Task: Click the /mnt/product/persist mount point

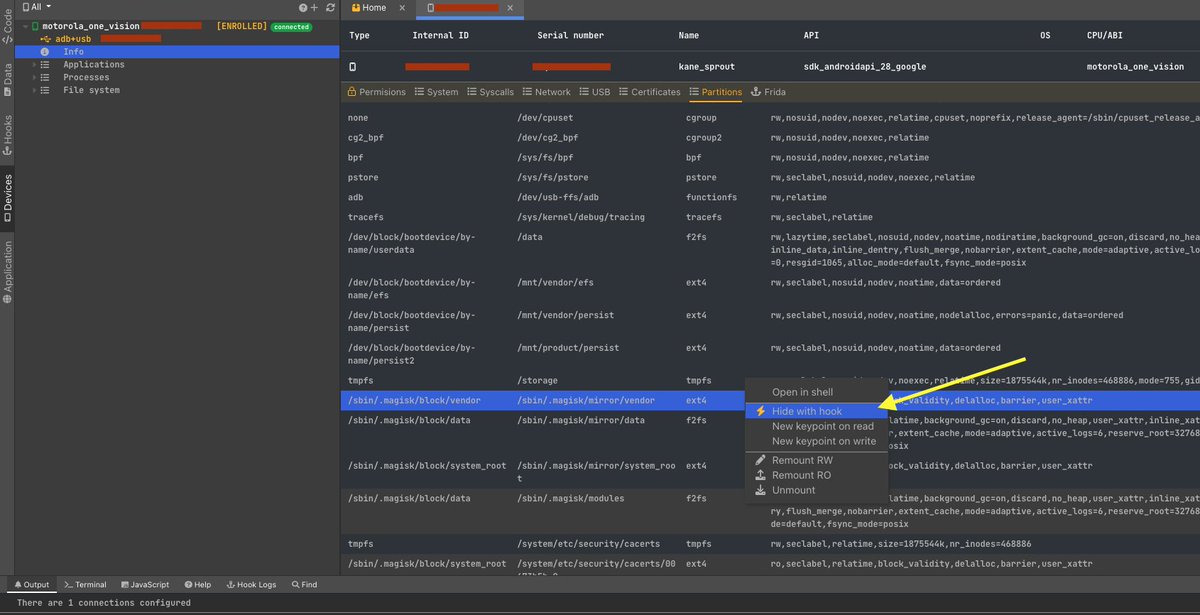Action: coord(568,348)
